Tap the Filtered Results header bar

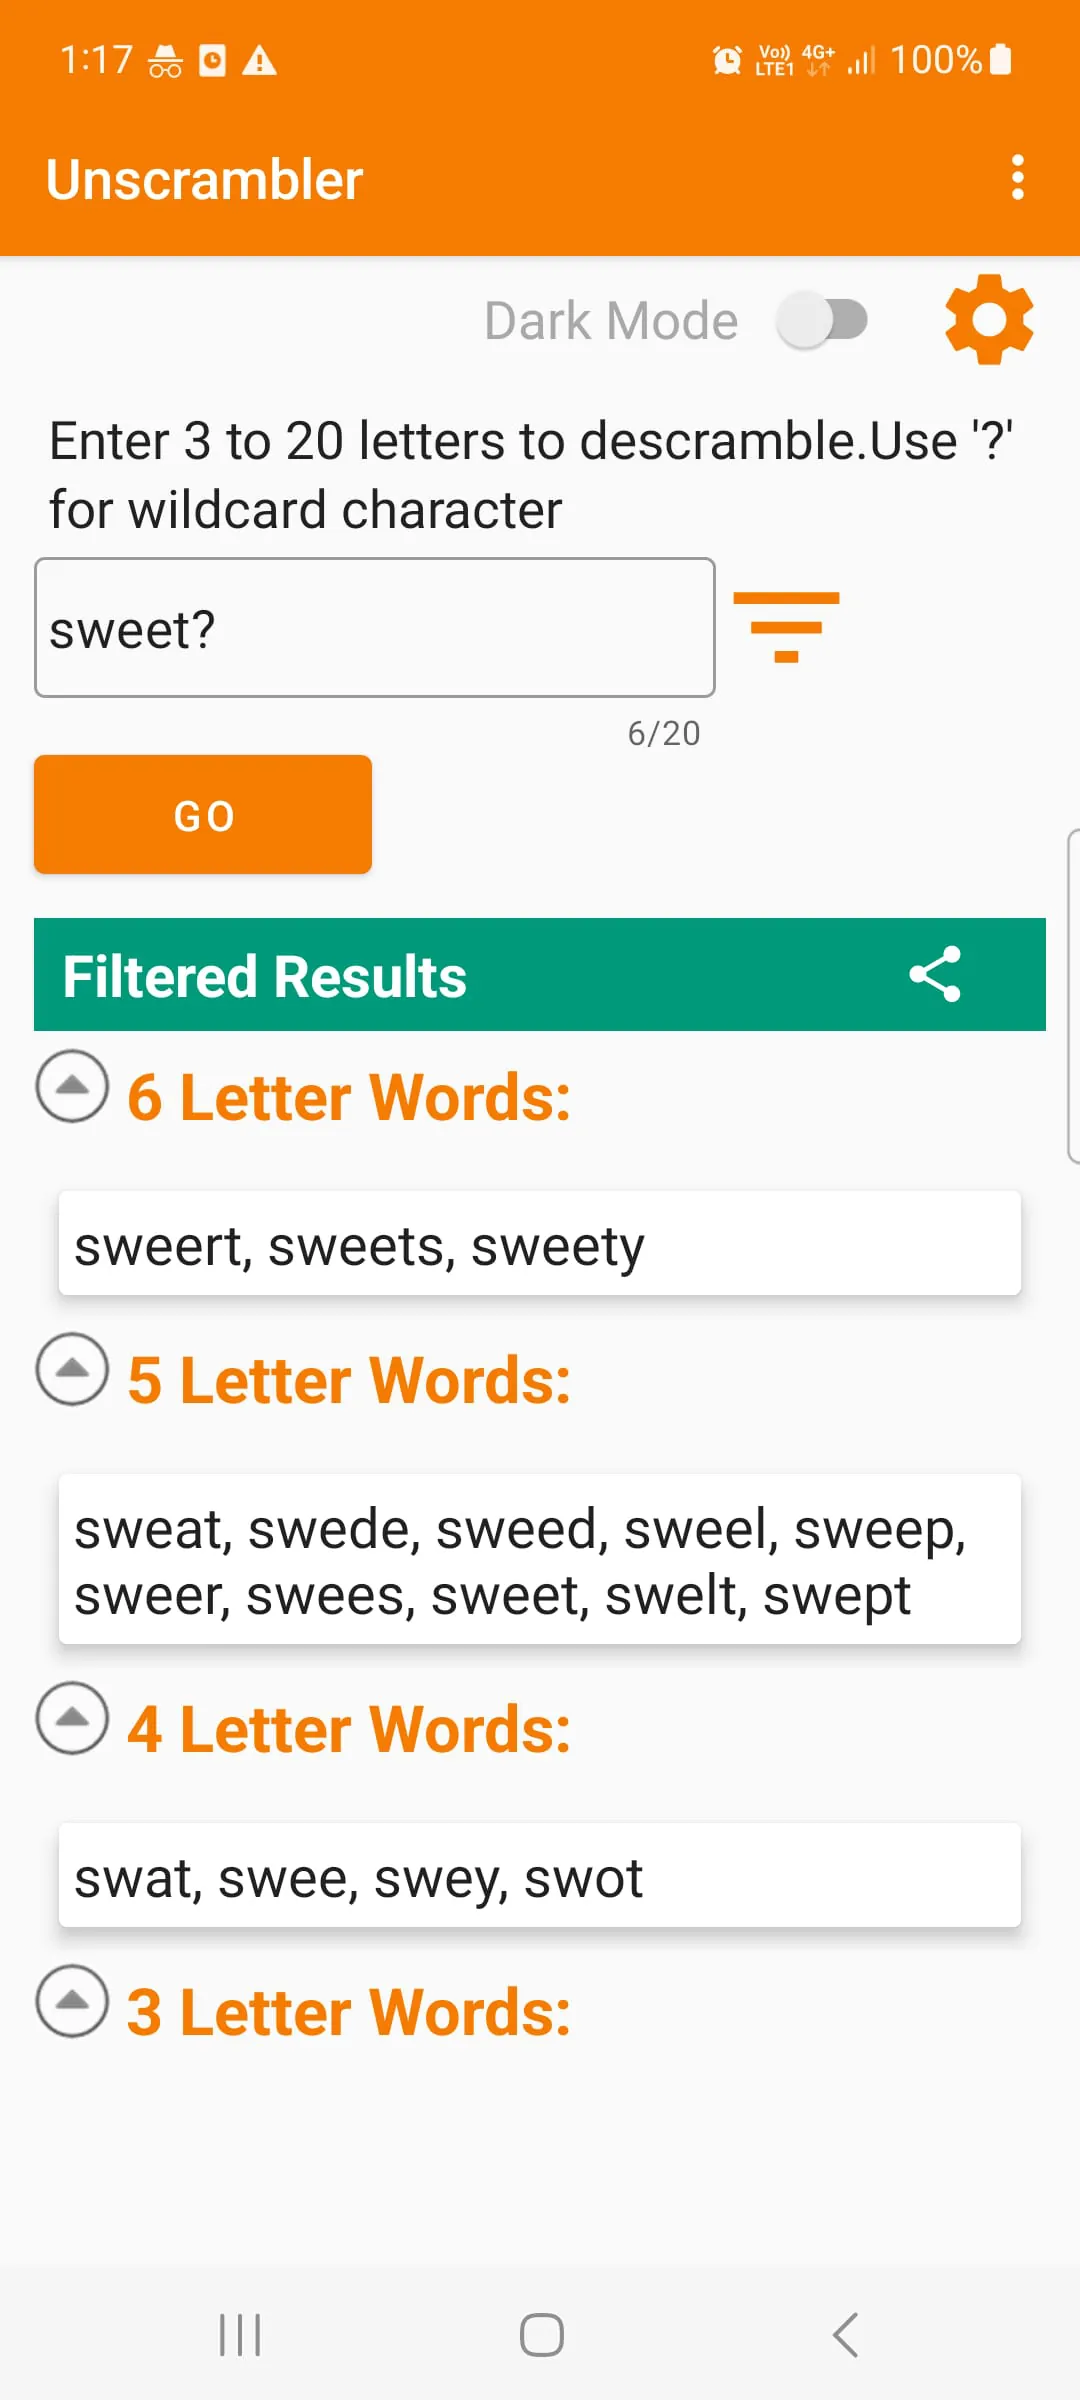(x=540, y=974)
